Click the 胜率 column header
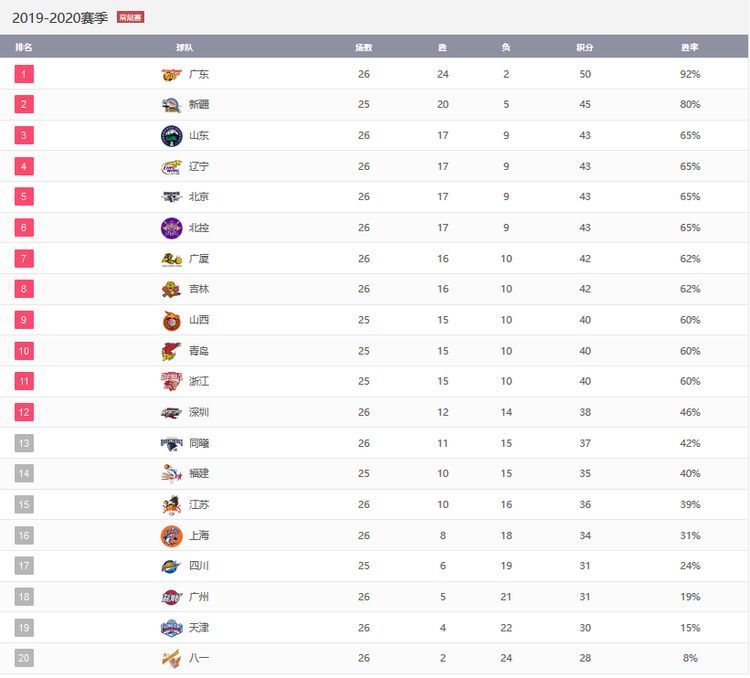750x678 pixels. [x=690, y=47]
